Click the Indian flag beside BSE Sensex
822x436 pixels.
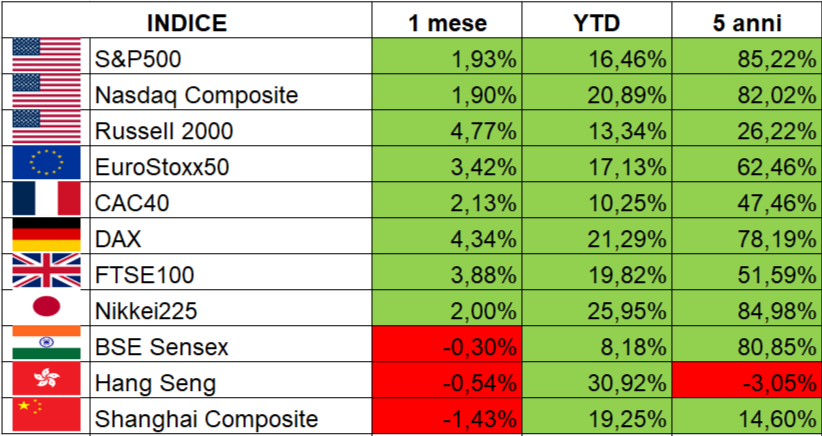pos(46,345)
